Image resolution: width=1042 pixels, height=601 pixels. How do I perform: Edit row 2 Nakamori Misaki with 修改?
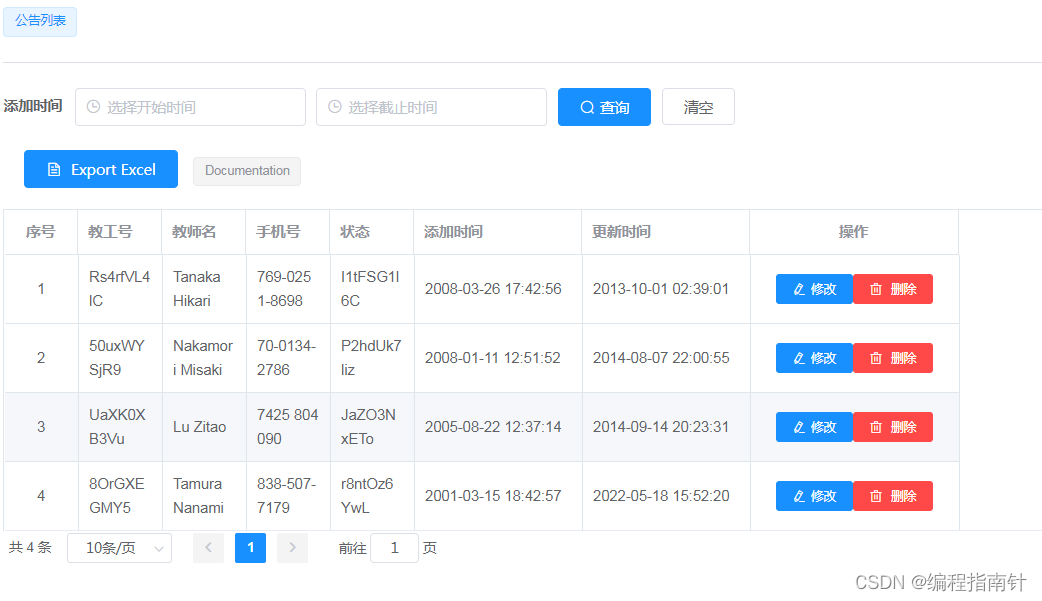[815, 358]
